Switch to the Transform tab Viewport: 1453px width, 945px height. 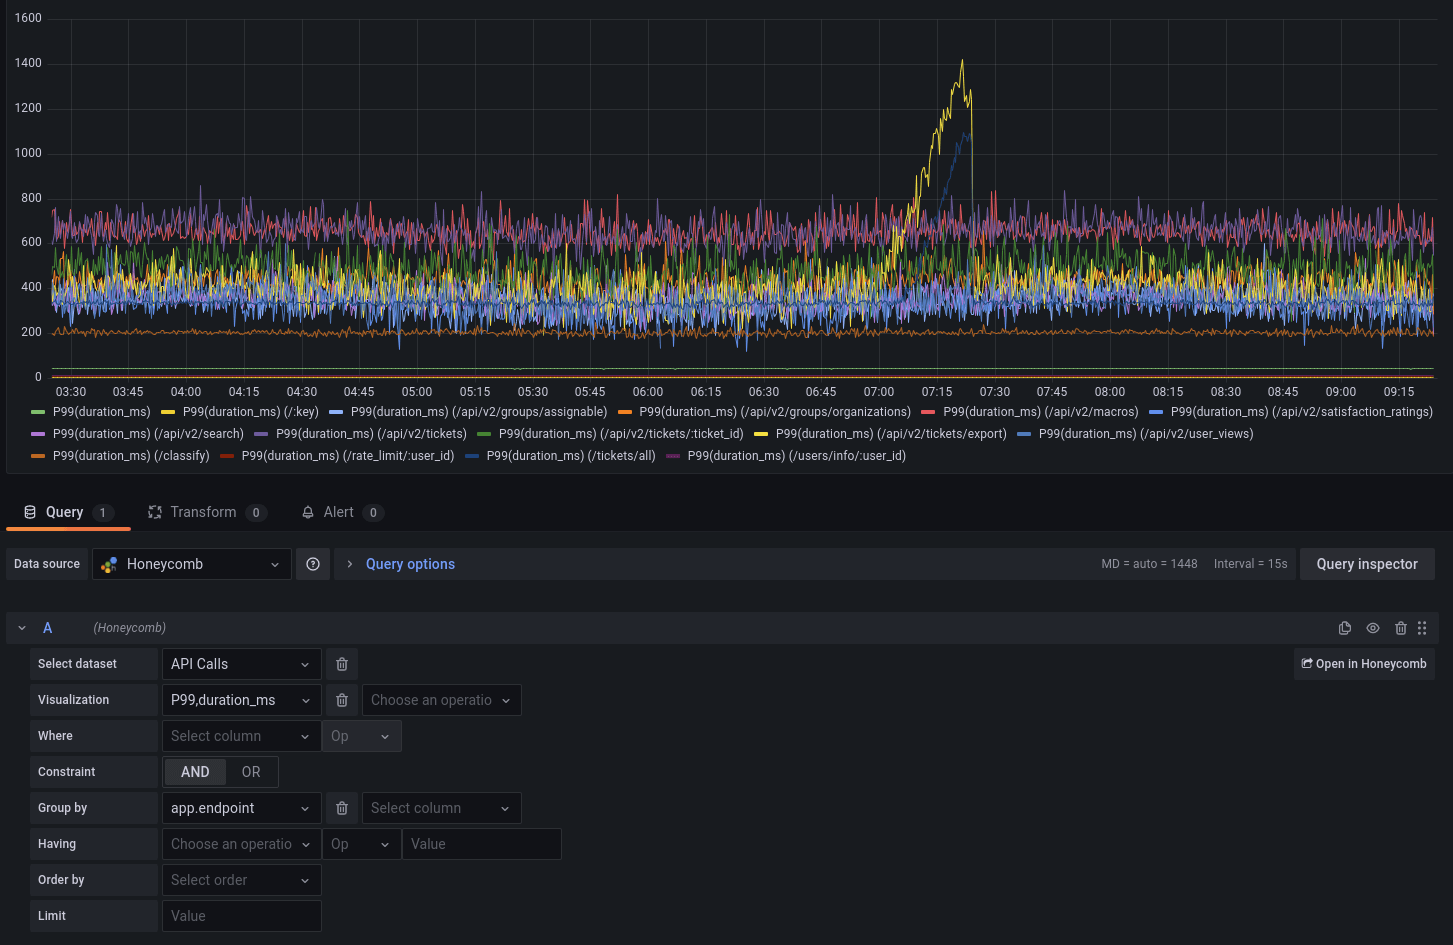[x=204, y=512]
